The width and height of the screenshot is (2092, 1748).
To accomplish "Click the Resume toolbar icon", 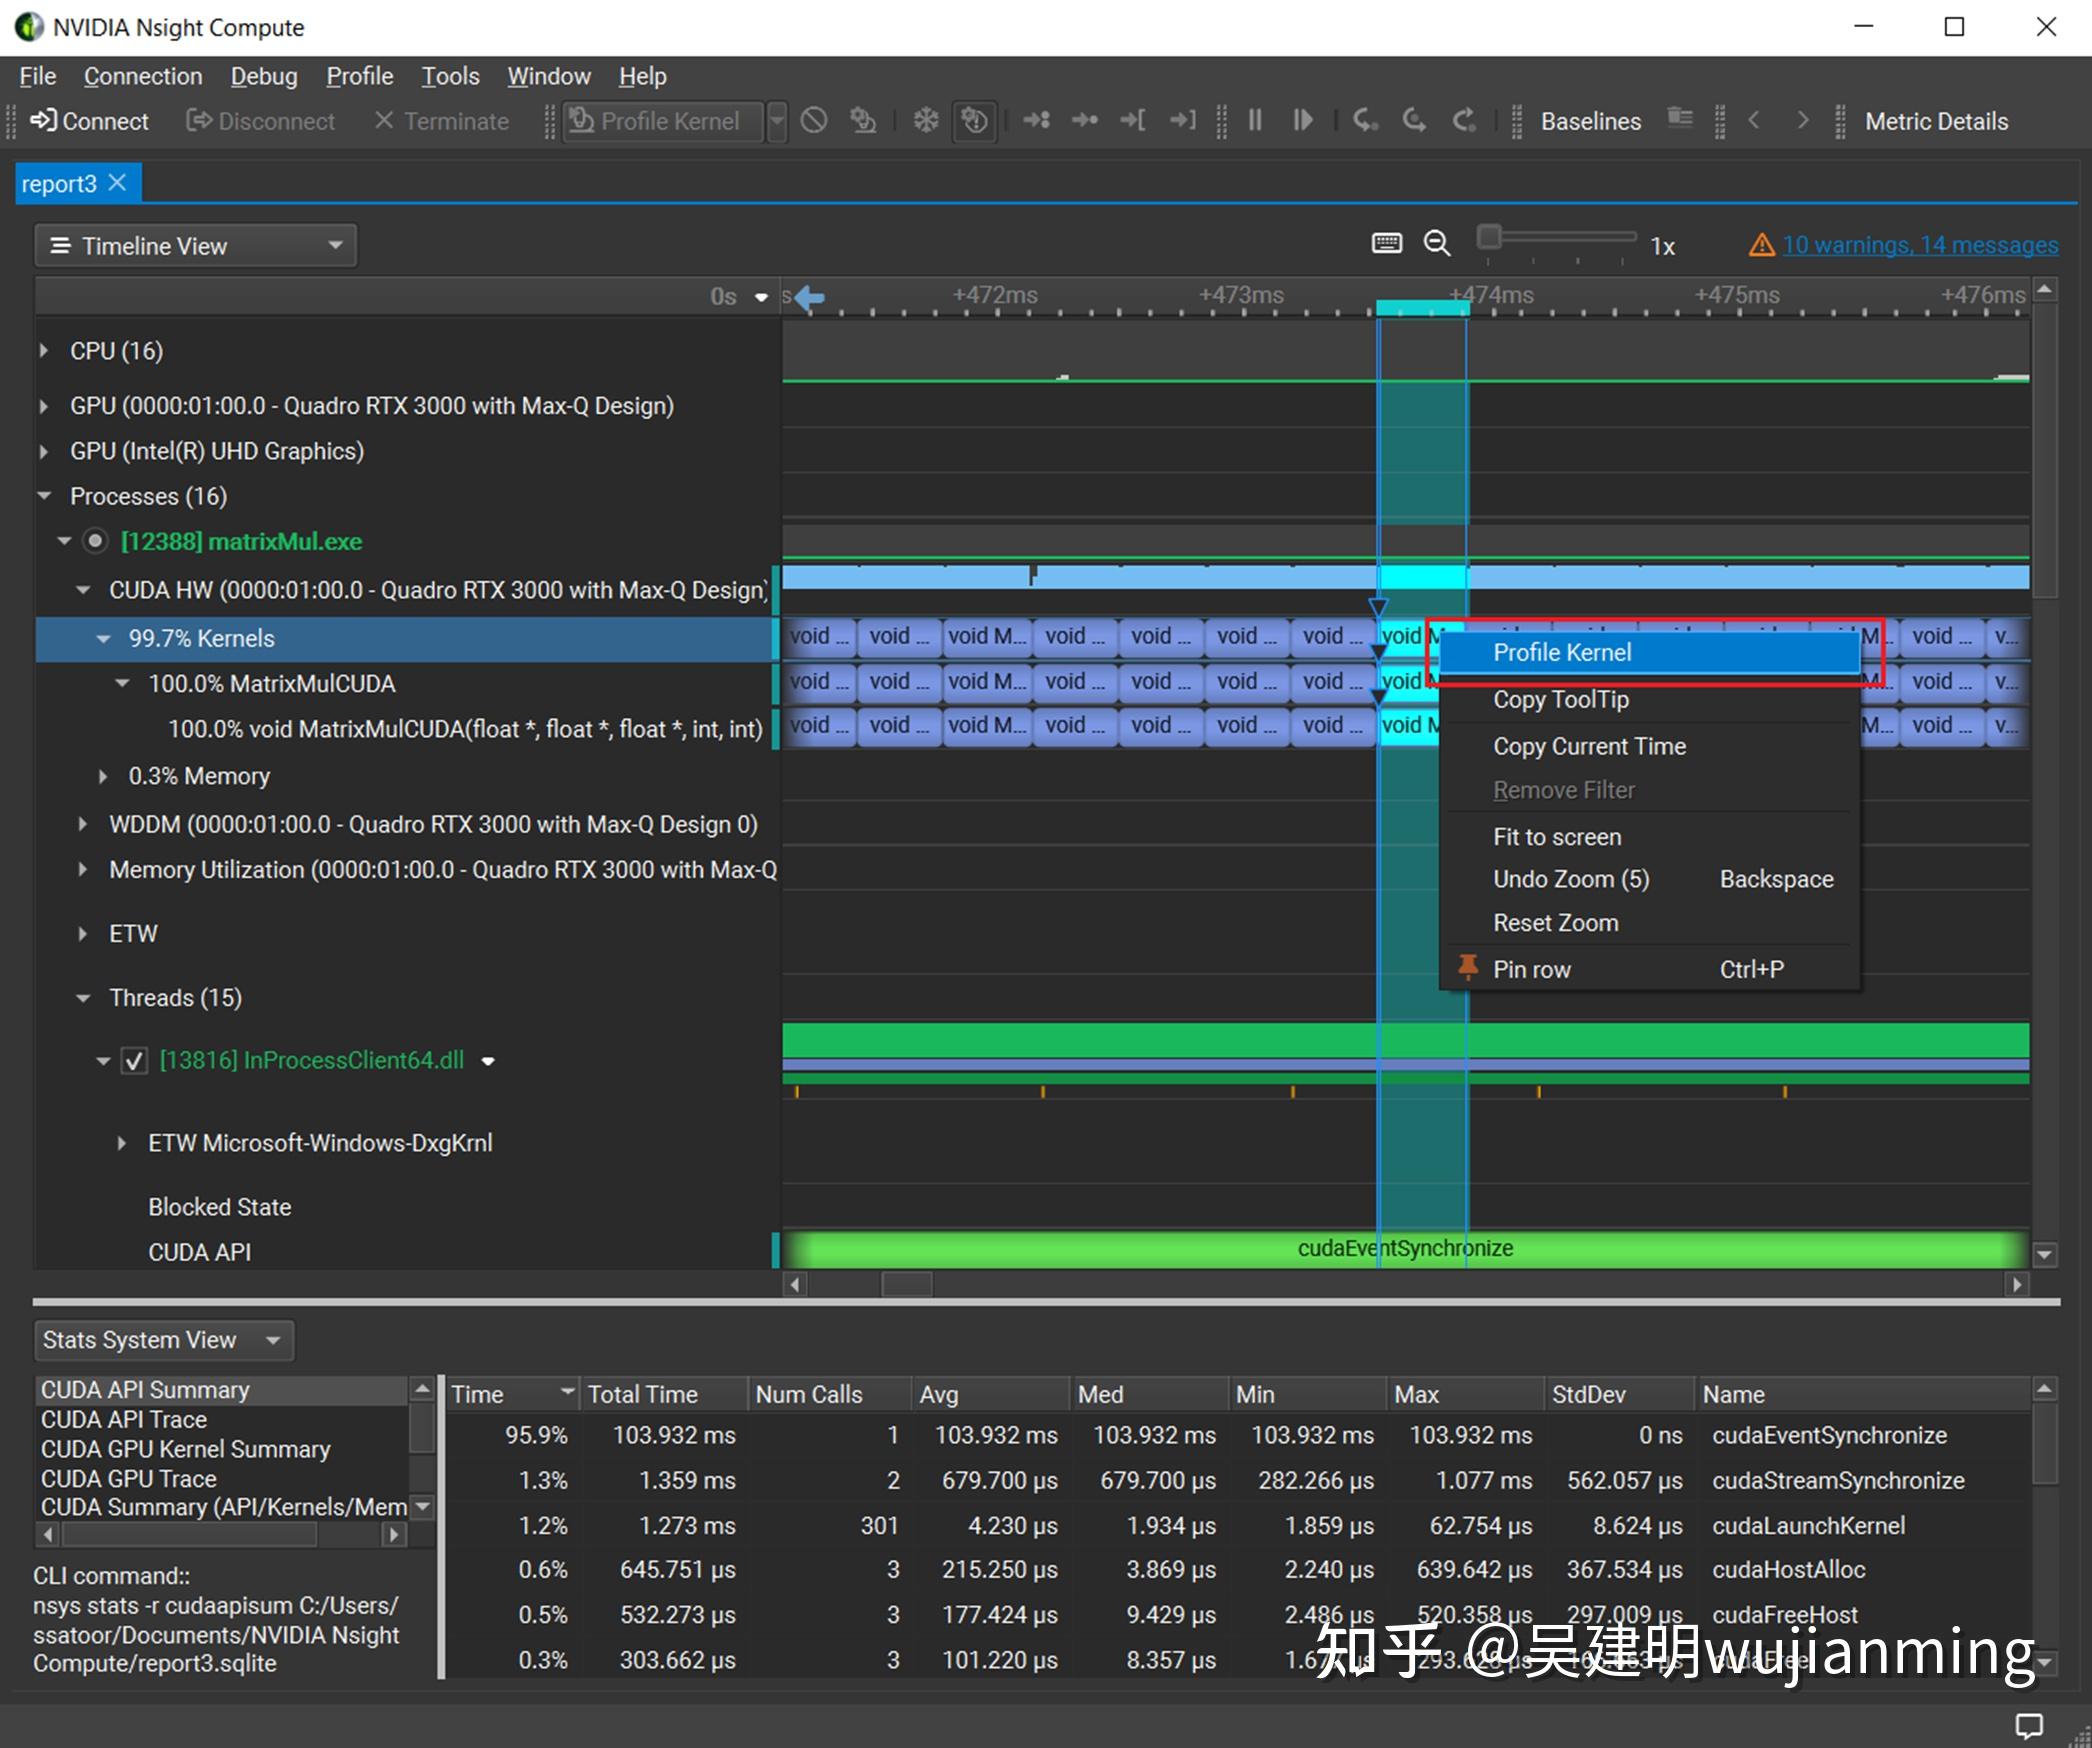I will click(1302, 121).
